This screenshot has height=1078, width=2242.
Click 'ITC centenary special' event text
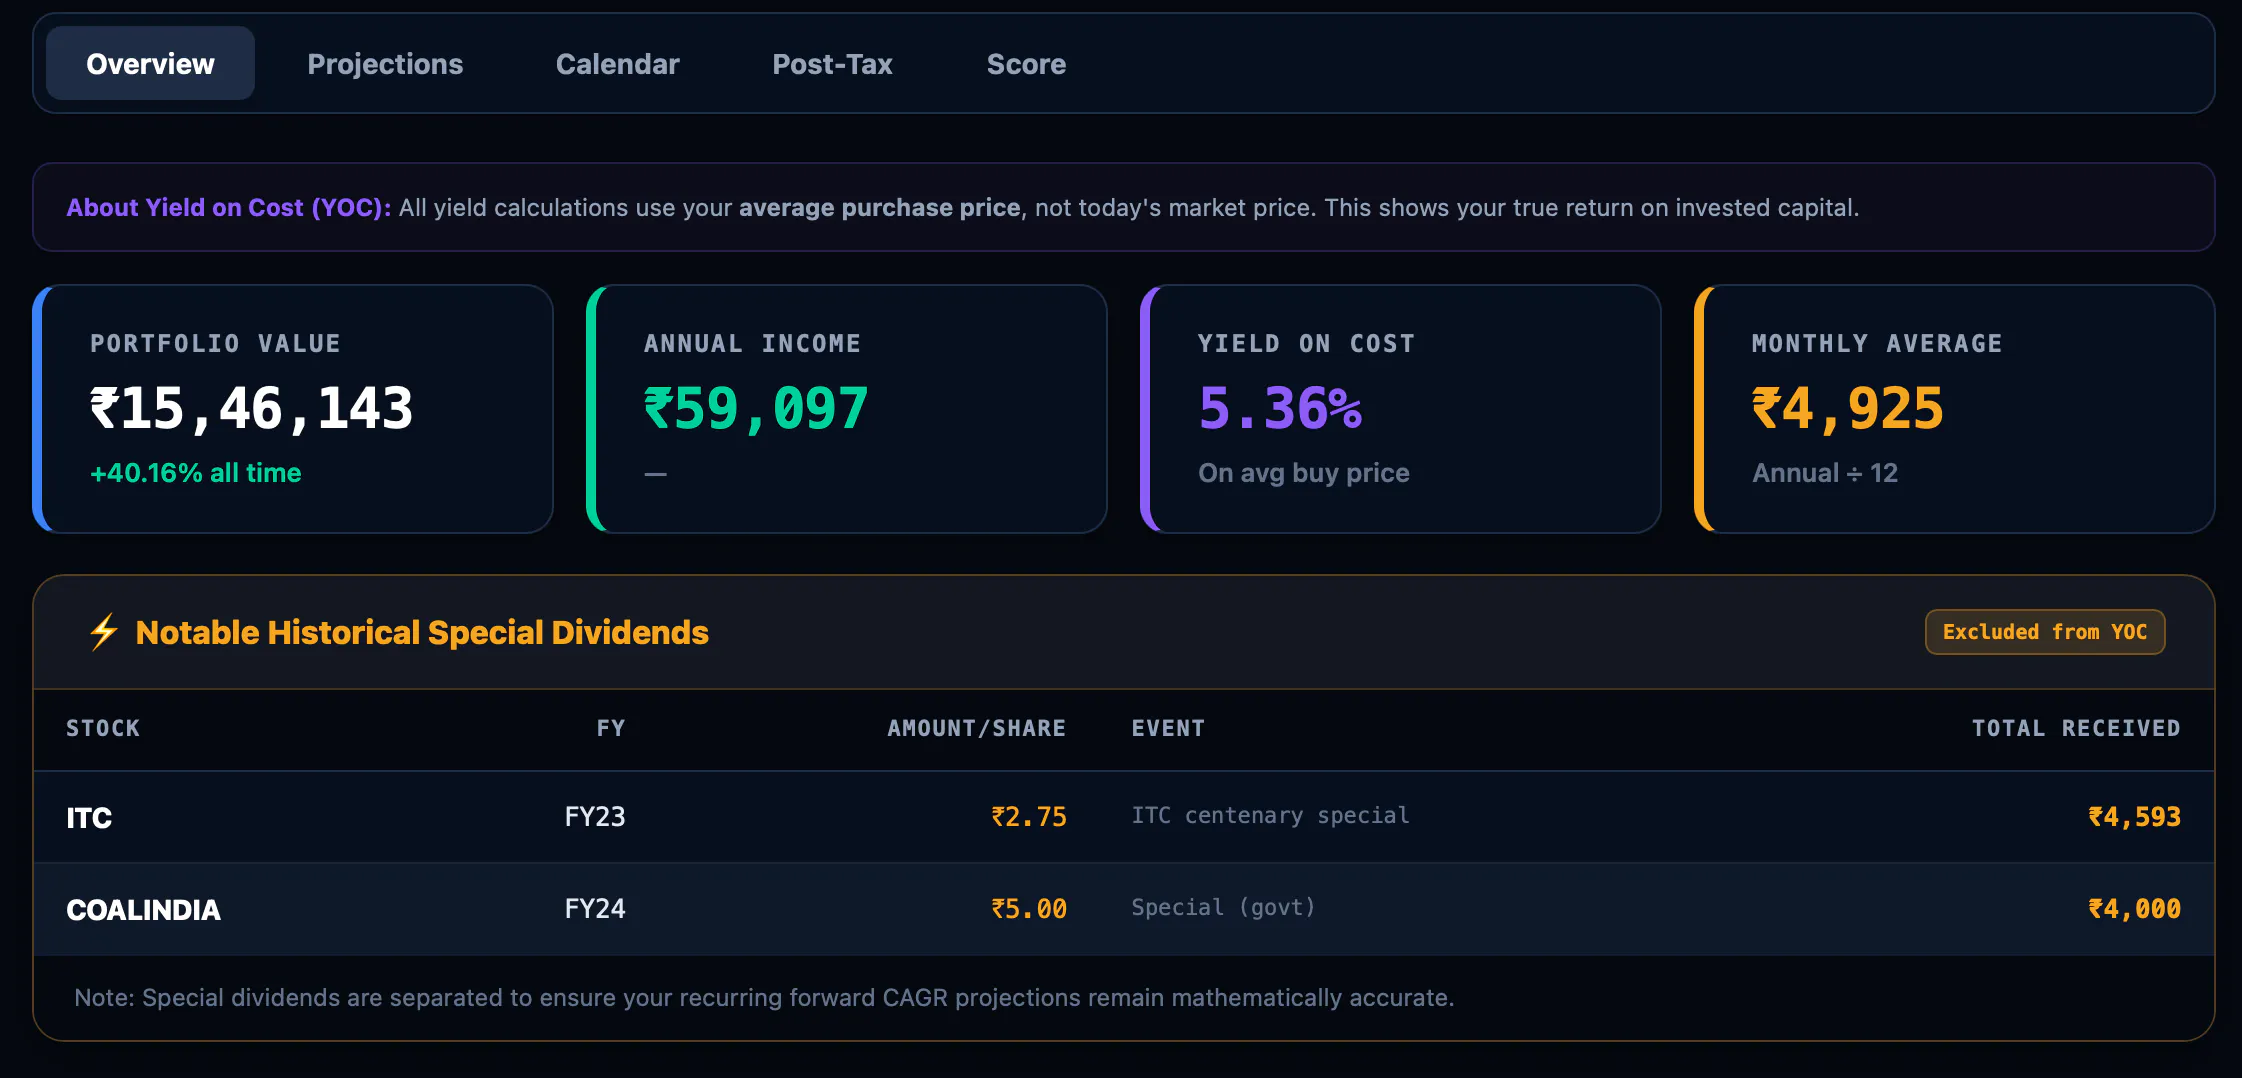1270,815
